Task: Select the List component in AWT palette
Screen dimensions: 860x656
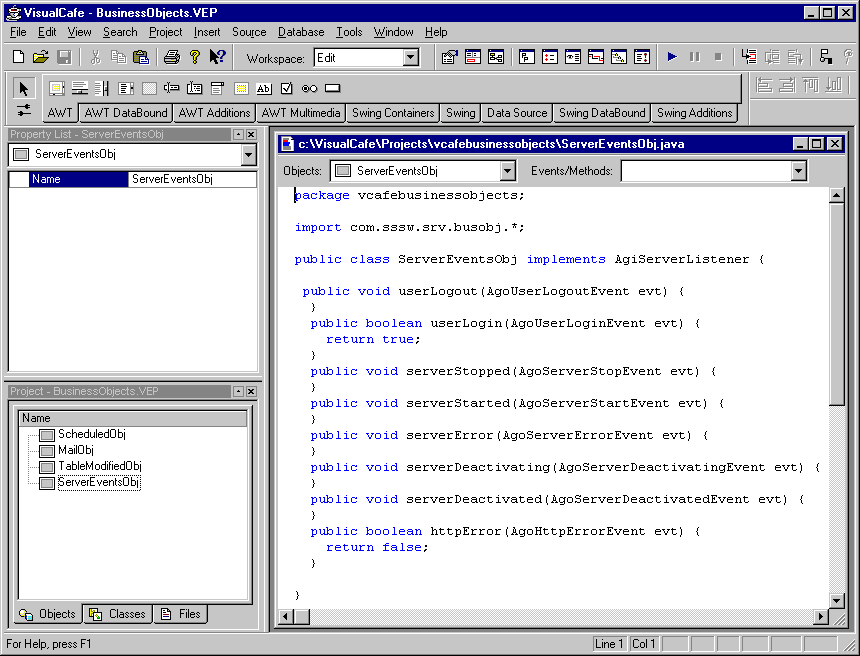Action: (126, 88)
